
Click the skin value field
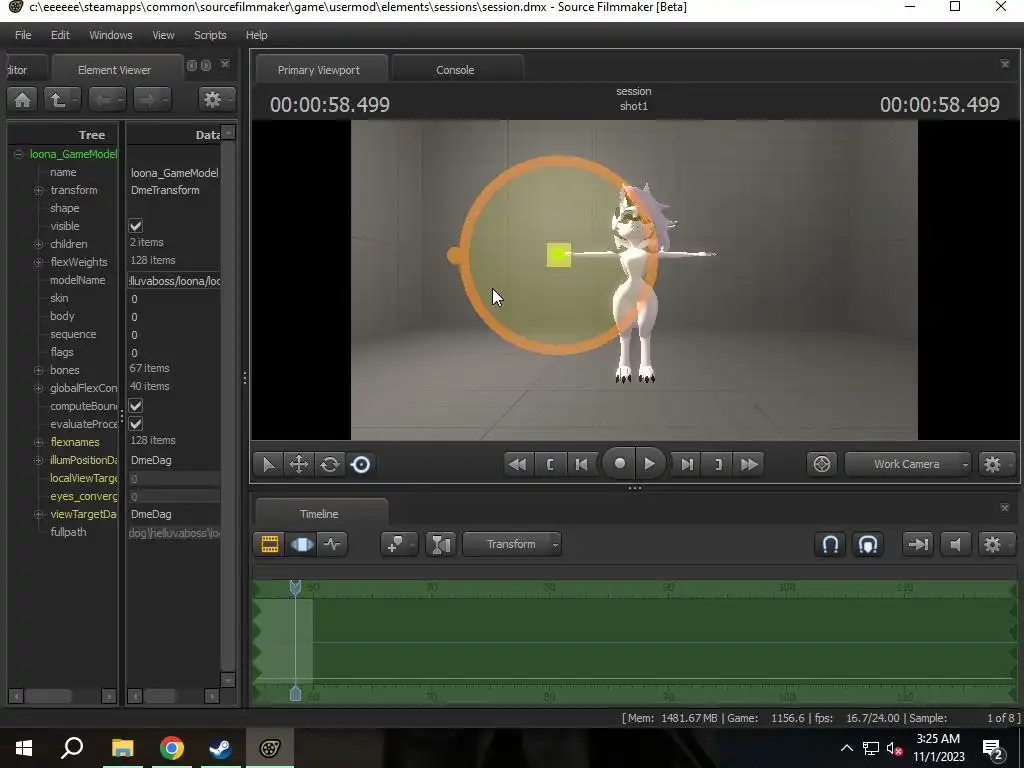174,299
